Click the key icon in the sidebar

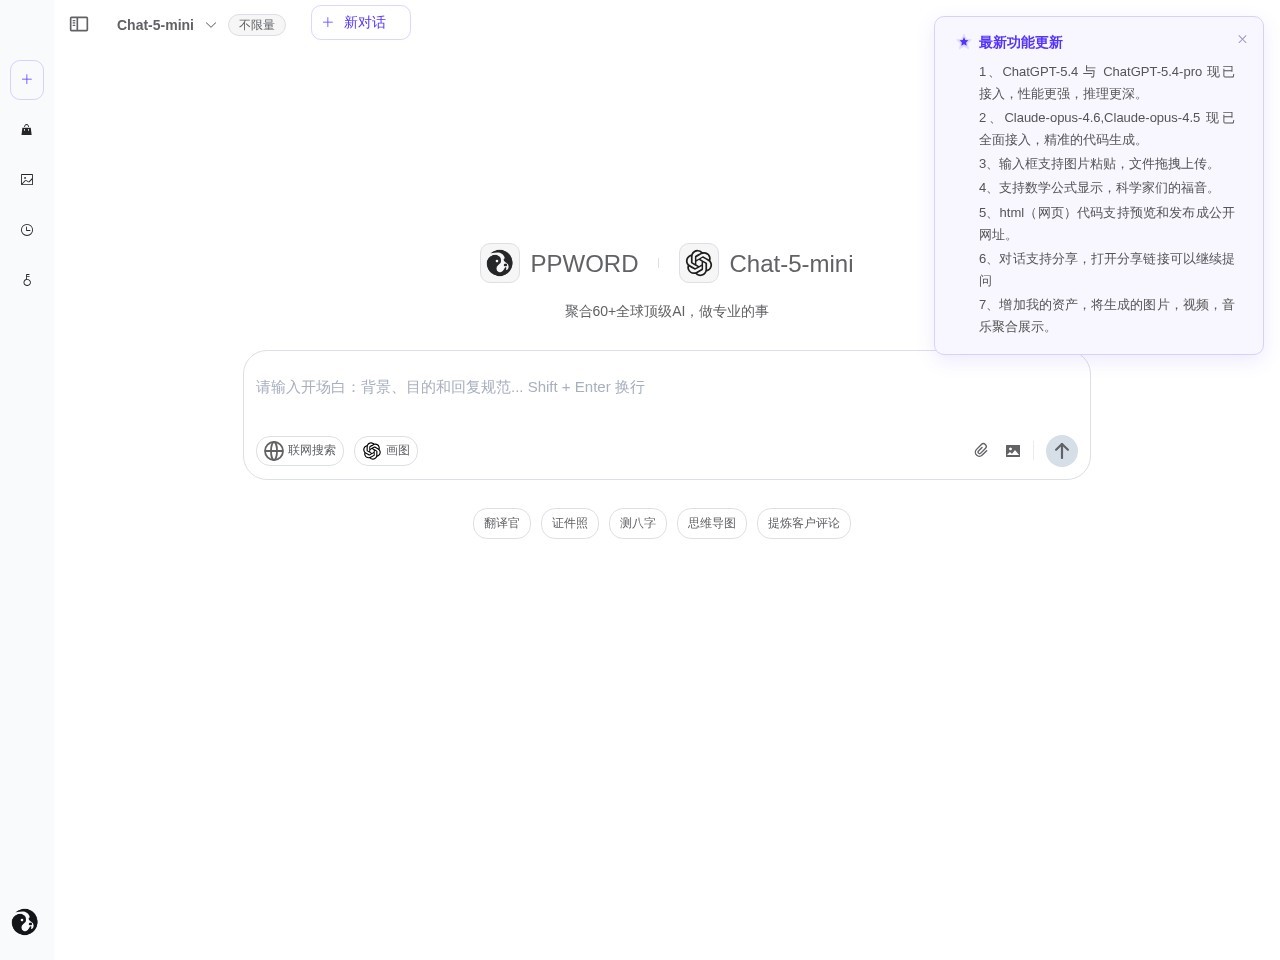pyautogui.click(x=27, y=281)
